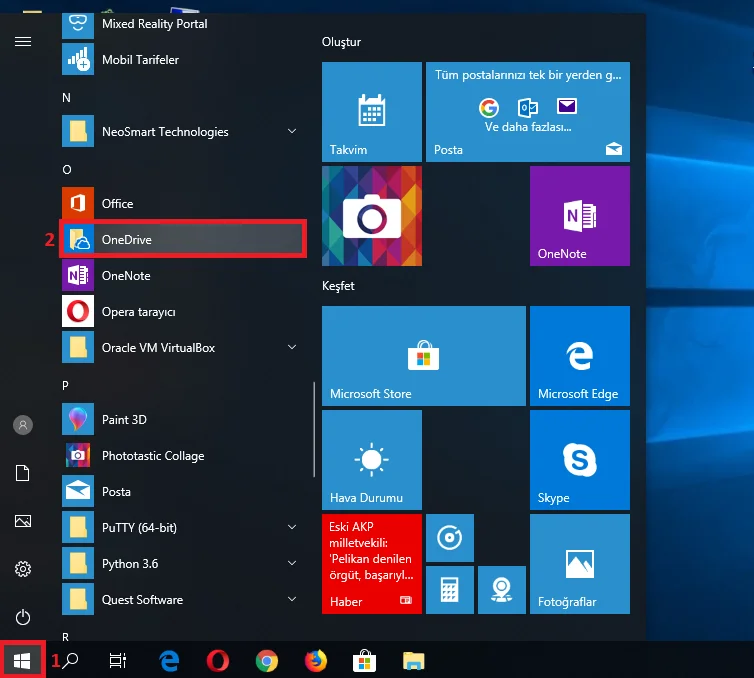Screen dimensions: 754x678
Task: Open the Groove music disc tile
Action: pos(450,538)
